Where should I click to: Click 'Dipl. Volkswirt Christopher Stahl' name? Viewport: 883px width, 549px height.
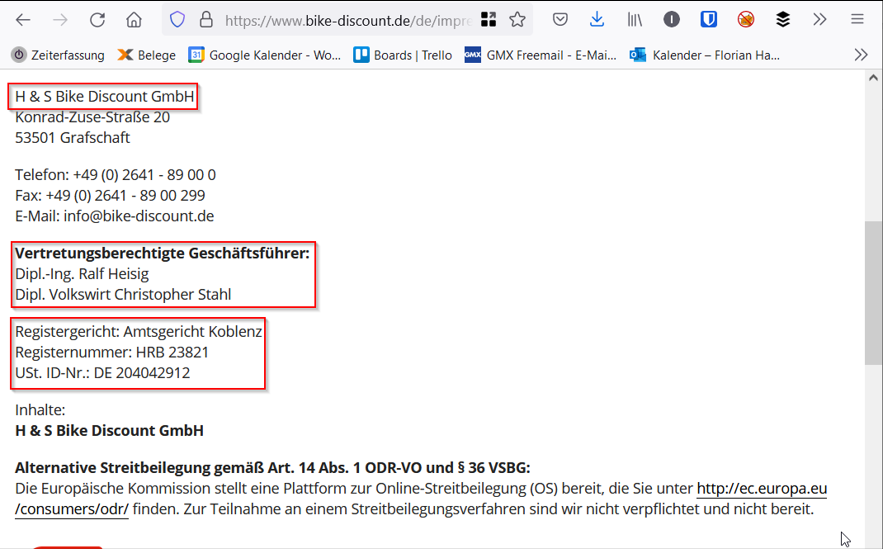tap(123, 294)
